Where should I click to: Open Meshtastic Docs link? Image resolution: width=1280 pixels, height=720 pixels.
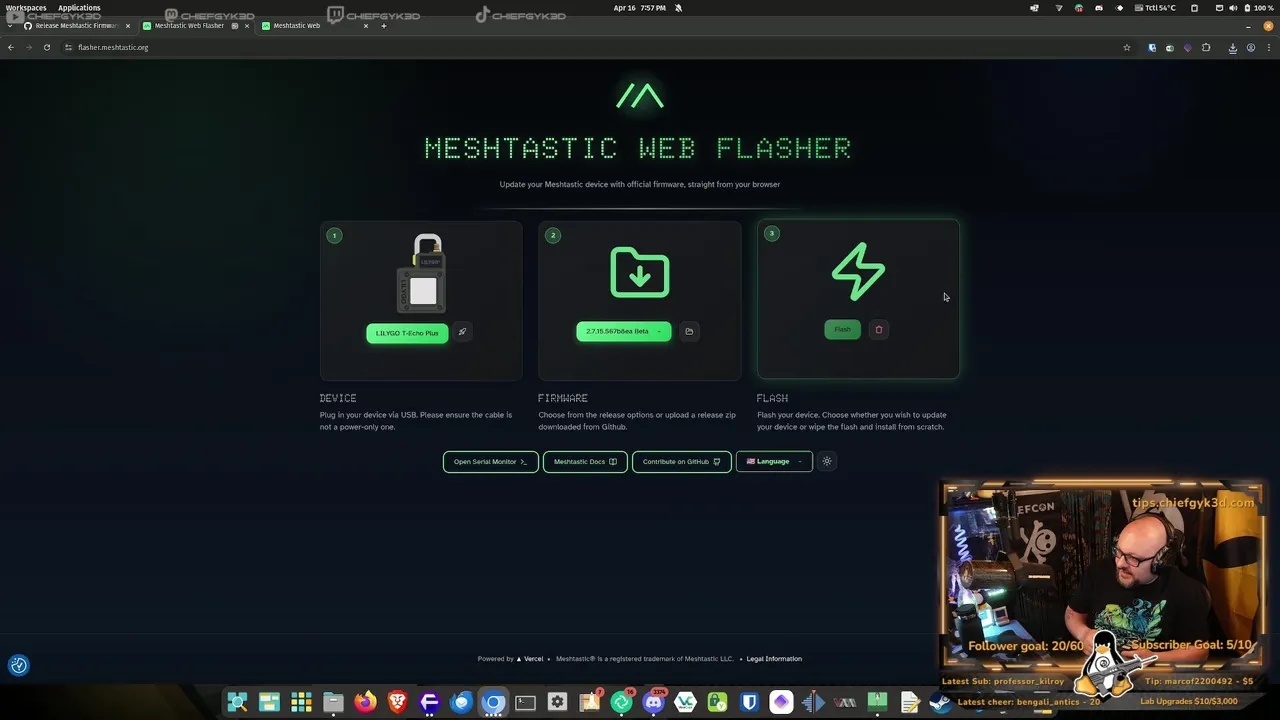pos(585,462)
